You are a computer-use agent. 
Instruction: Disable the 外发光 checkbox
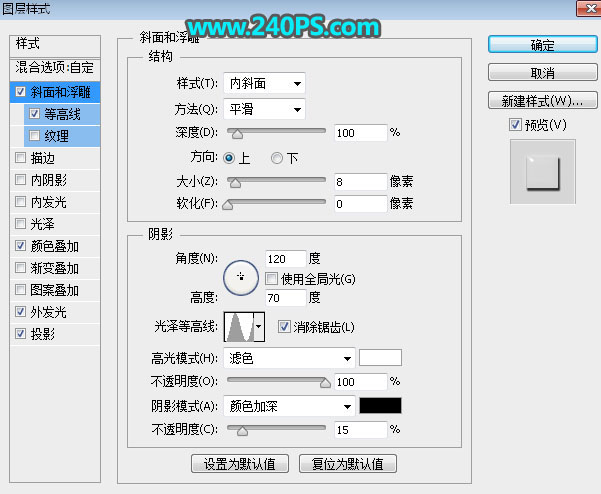click(x=20, y=312)
